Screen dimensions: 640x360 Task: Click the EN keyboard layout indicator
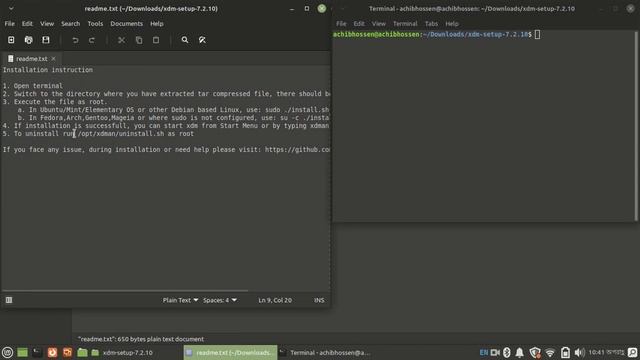484,352
